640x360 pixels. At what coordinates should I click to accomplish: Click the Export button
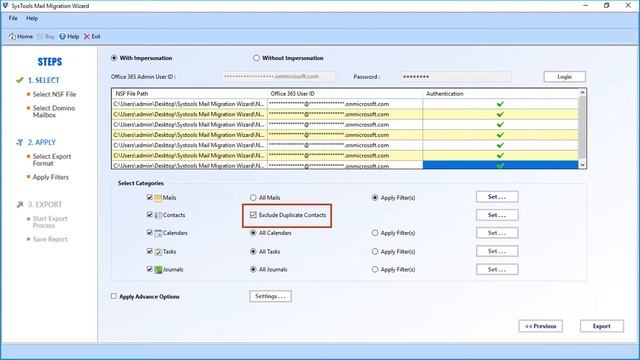(602, 326)
